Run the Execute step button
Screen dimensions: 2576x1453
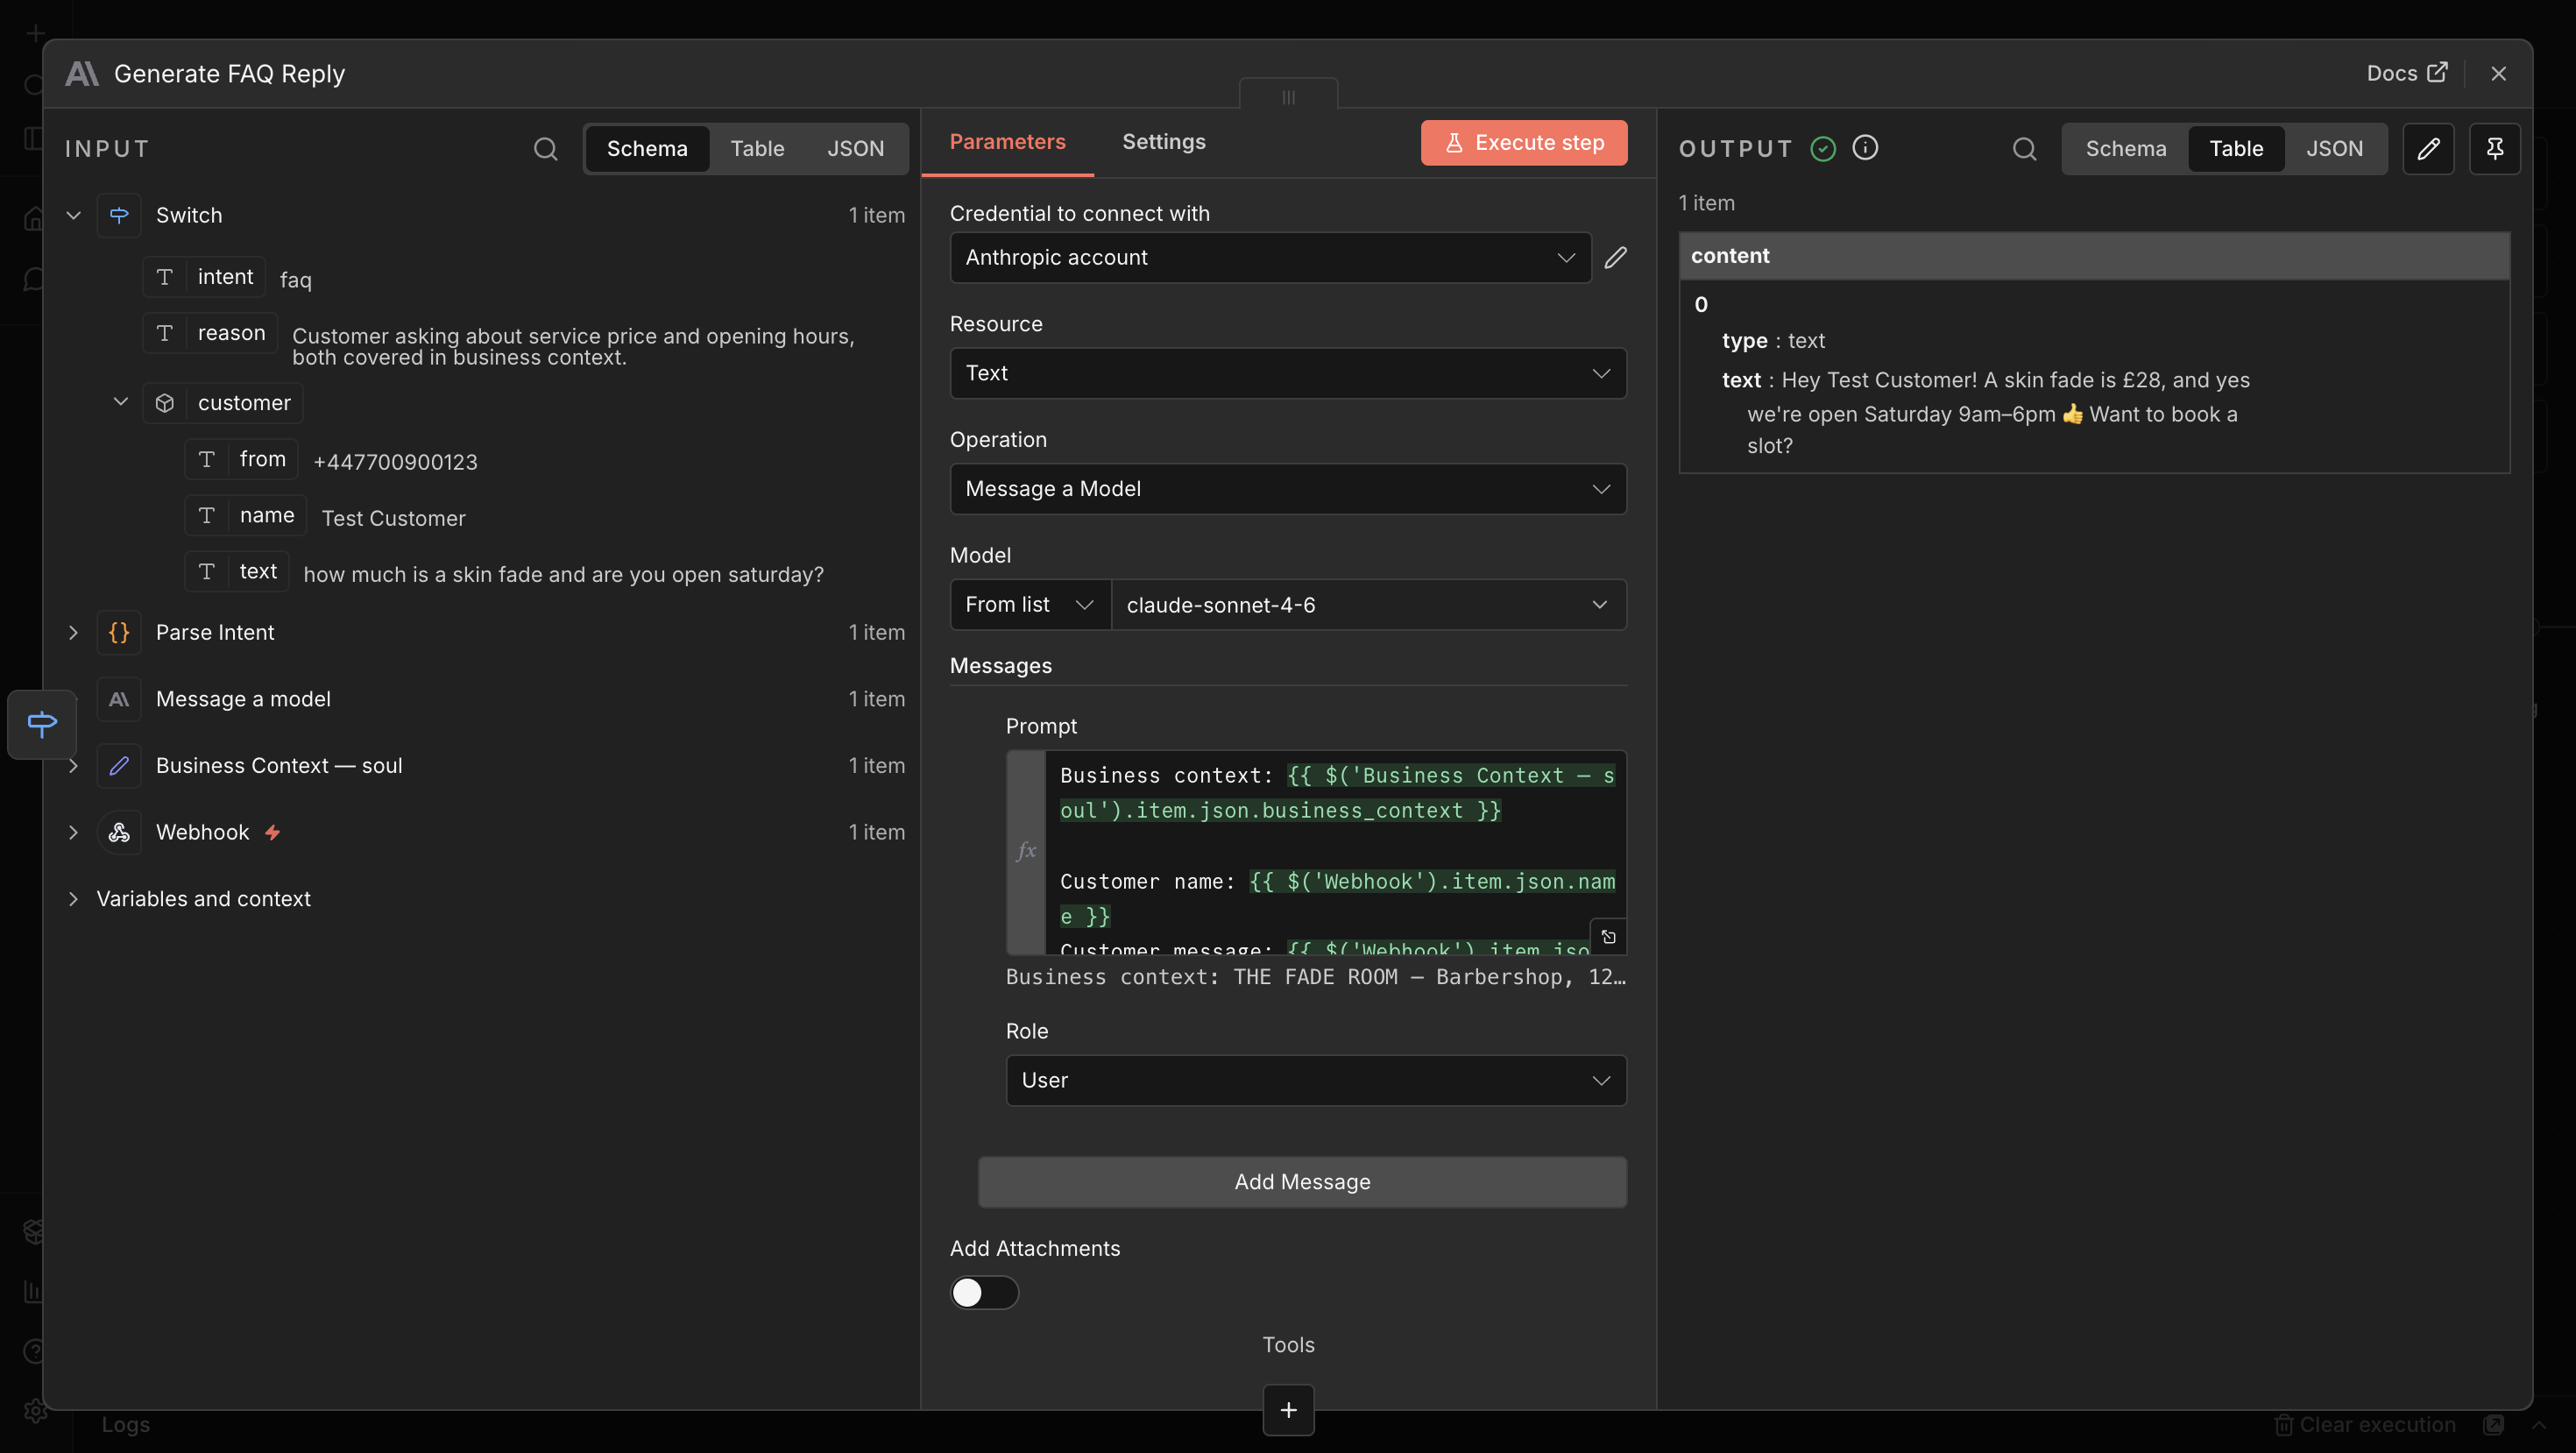tap(1523, 143)
